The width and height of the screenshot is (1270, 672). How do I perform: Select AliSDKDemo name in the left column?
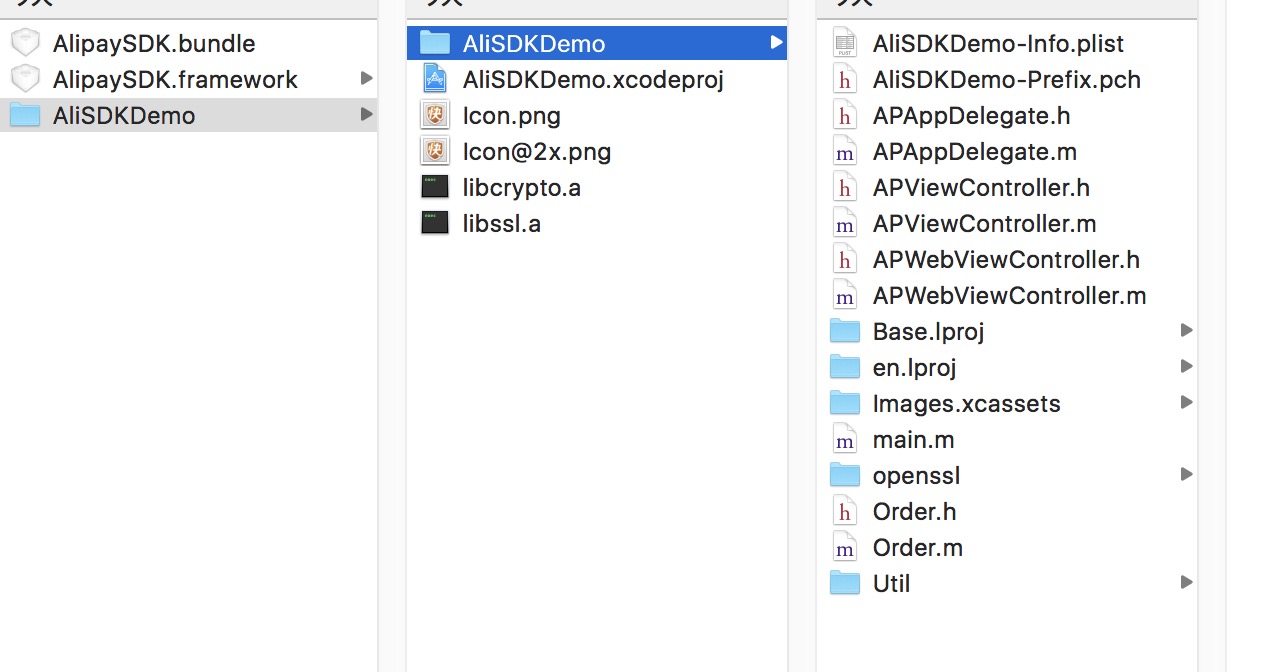point(124,116)
